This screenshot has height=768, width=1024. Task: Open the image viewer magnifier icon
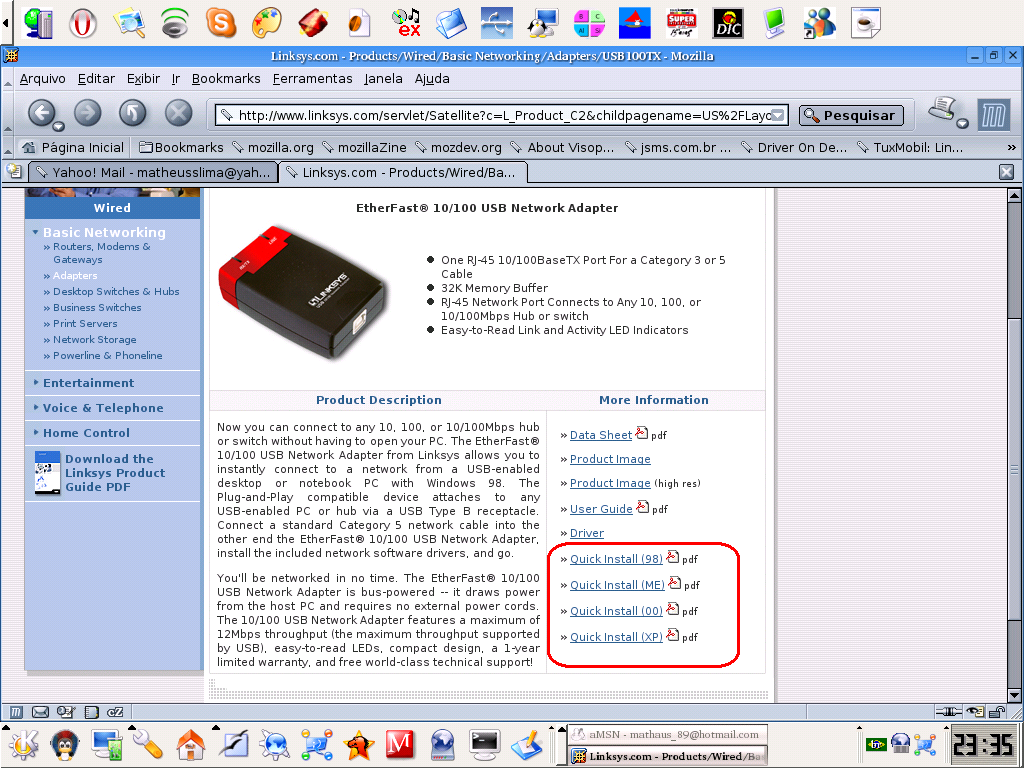(129, 24)
